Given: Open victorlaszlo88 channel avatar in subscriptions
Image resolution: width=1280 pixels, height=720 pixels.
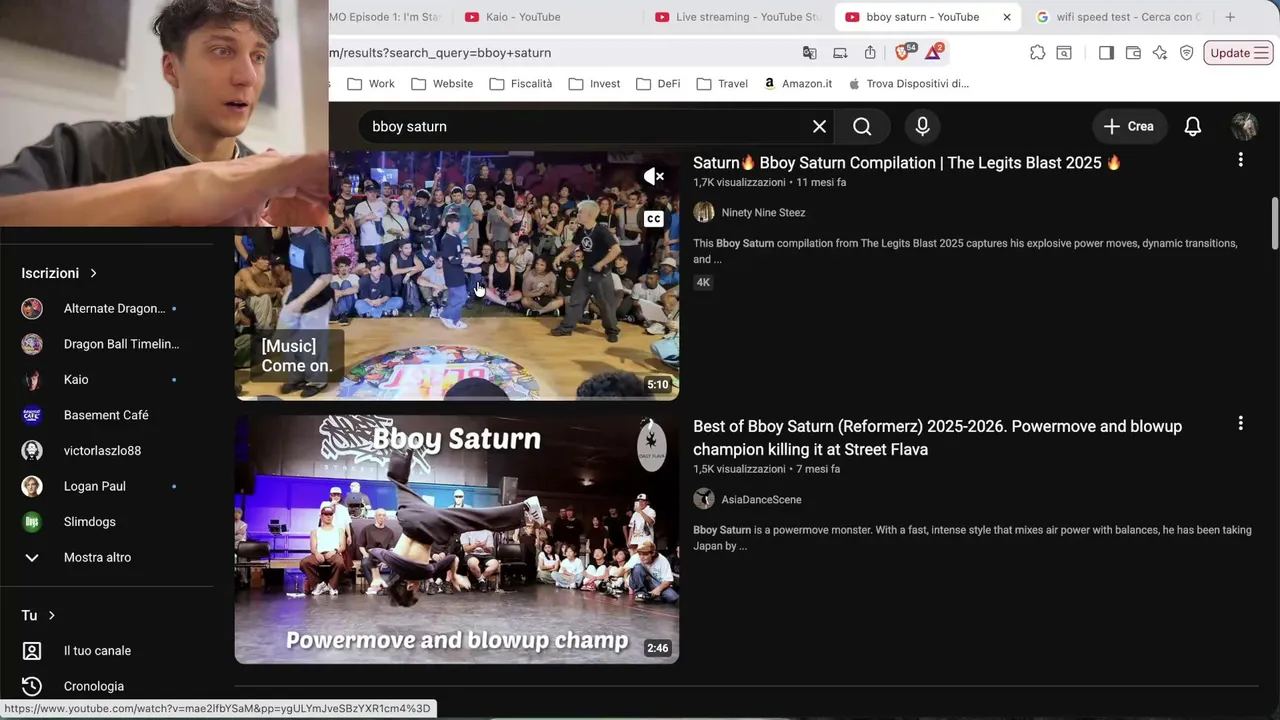Looking at the screenshot, I should pos(32,451).
